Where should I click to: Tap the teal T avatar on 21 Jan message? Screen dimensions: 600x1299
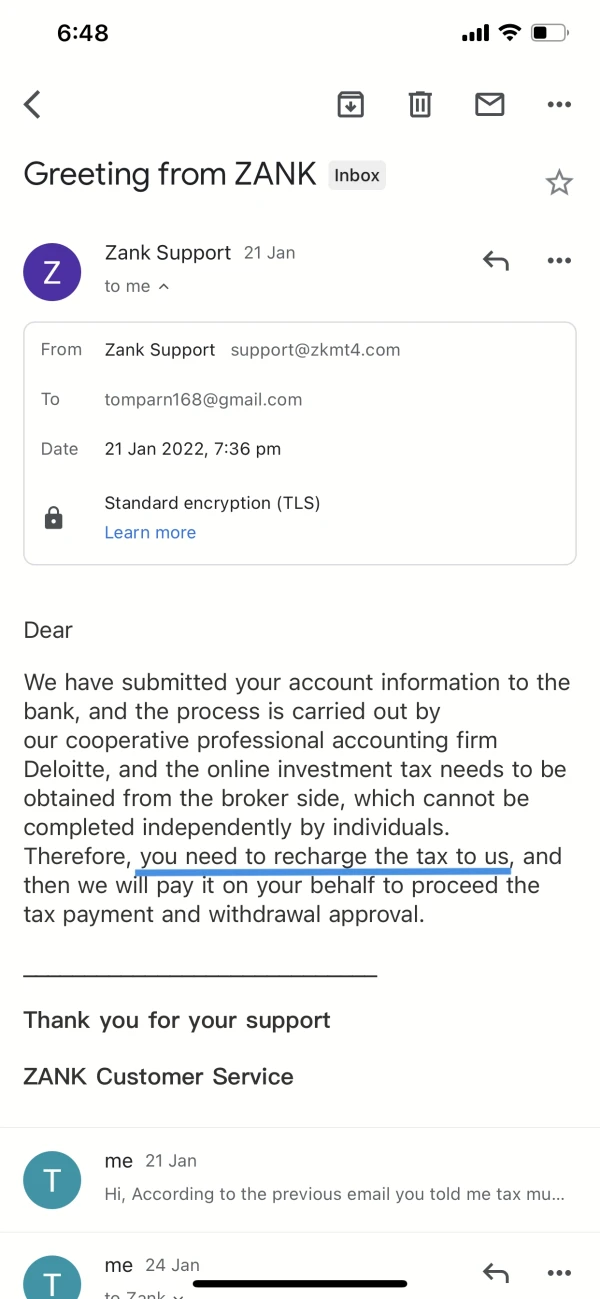pyautogui.click(x=52, y=1181)
